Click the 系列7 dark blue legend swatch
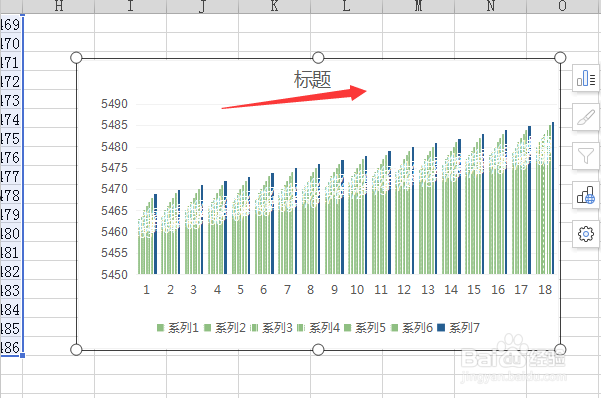The height and width of the screenshot is (398, 601). click(441, 327)
